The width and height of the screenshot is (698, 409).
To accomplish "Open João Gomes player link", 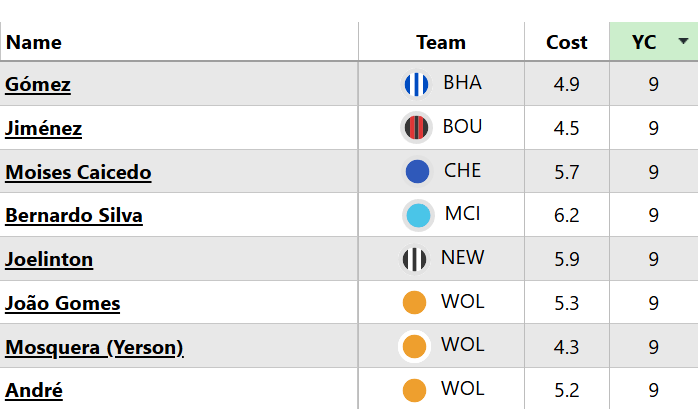I will pos(63,303).
